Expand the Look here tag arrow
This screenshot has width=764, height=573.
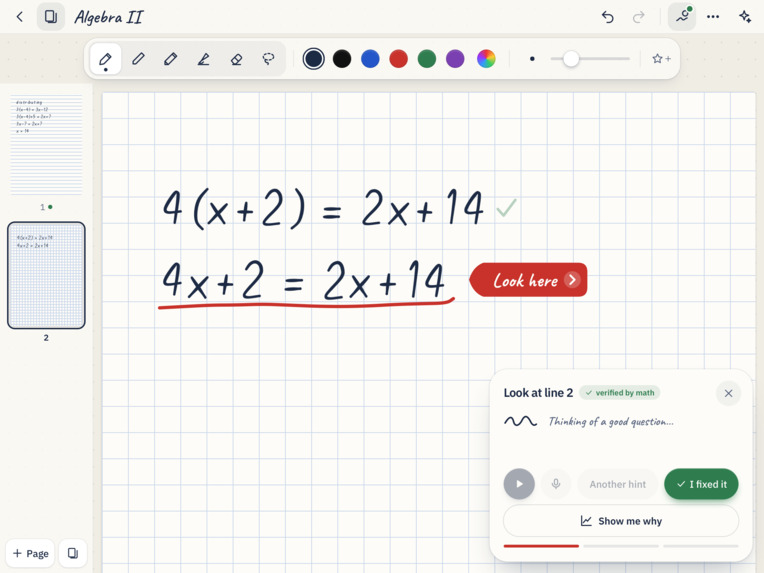point(572,280)
